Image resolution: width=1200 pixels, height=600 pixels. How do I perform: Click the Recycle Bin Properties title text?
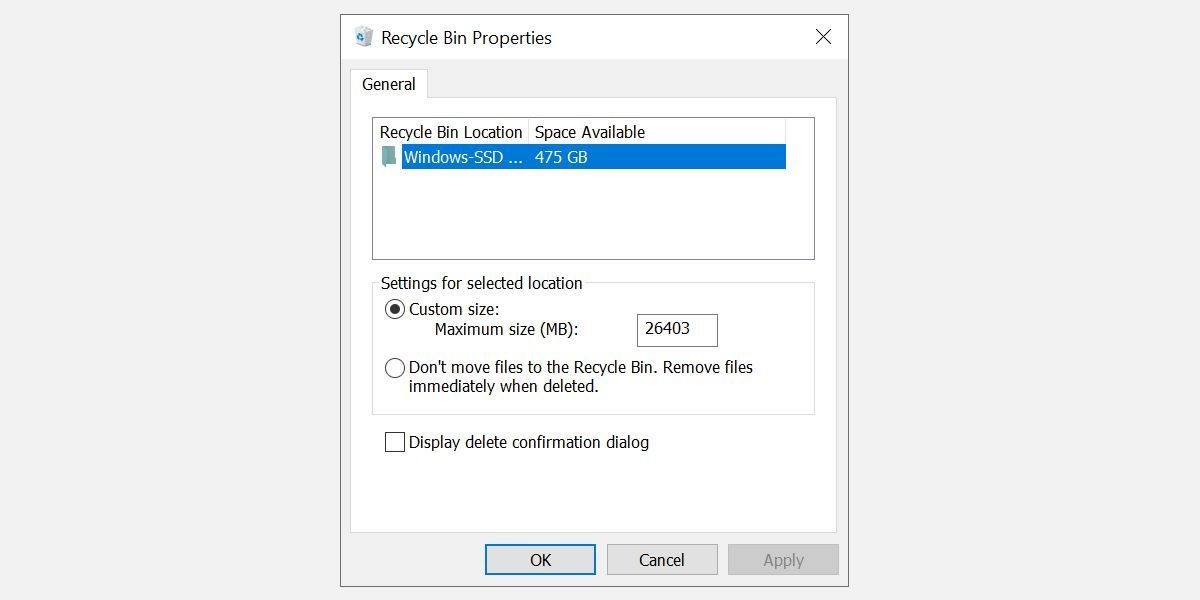466,38
